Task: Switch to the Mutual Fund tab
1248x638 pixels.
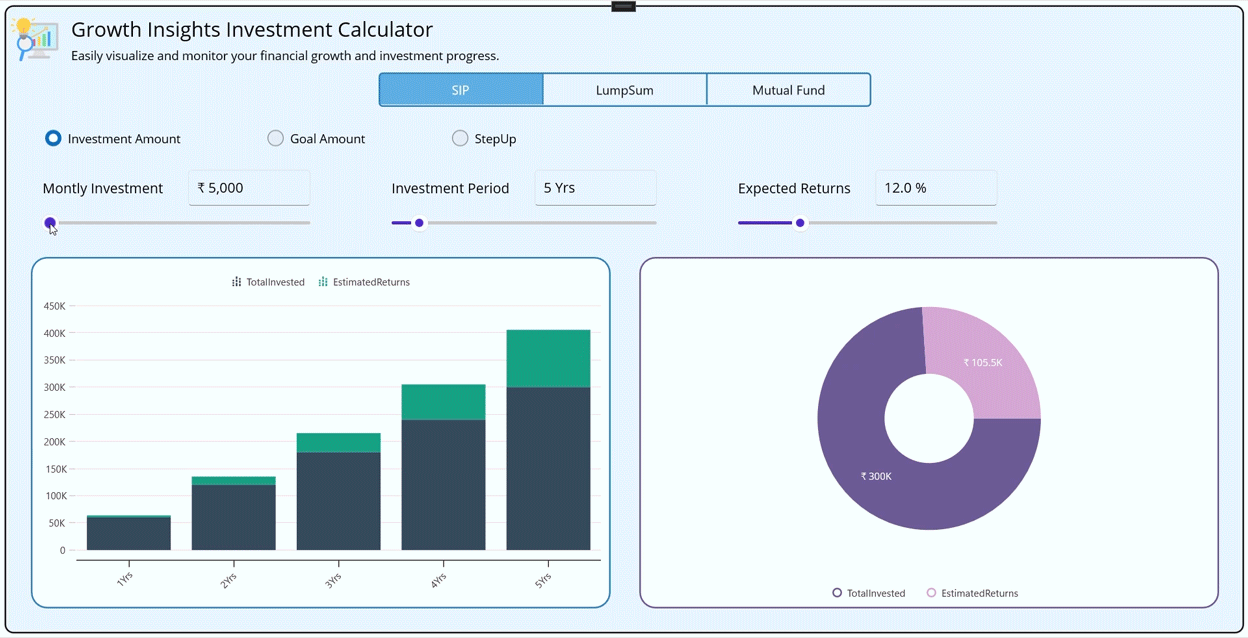Action: tap(788, 90)
